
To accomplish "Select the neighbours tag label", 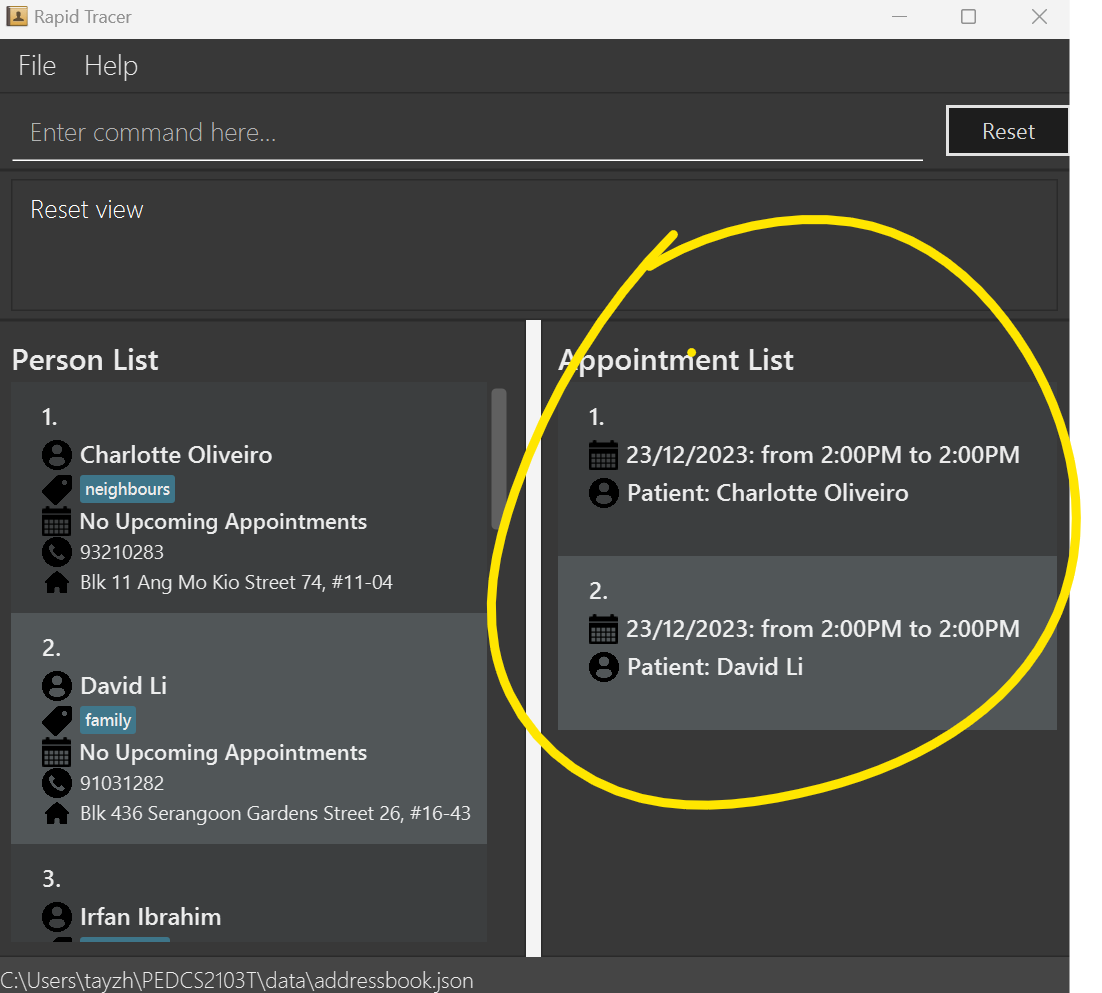I will pyautogui.click(x=127, y=489).
